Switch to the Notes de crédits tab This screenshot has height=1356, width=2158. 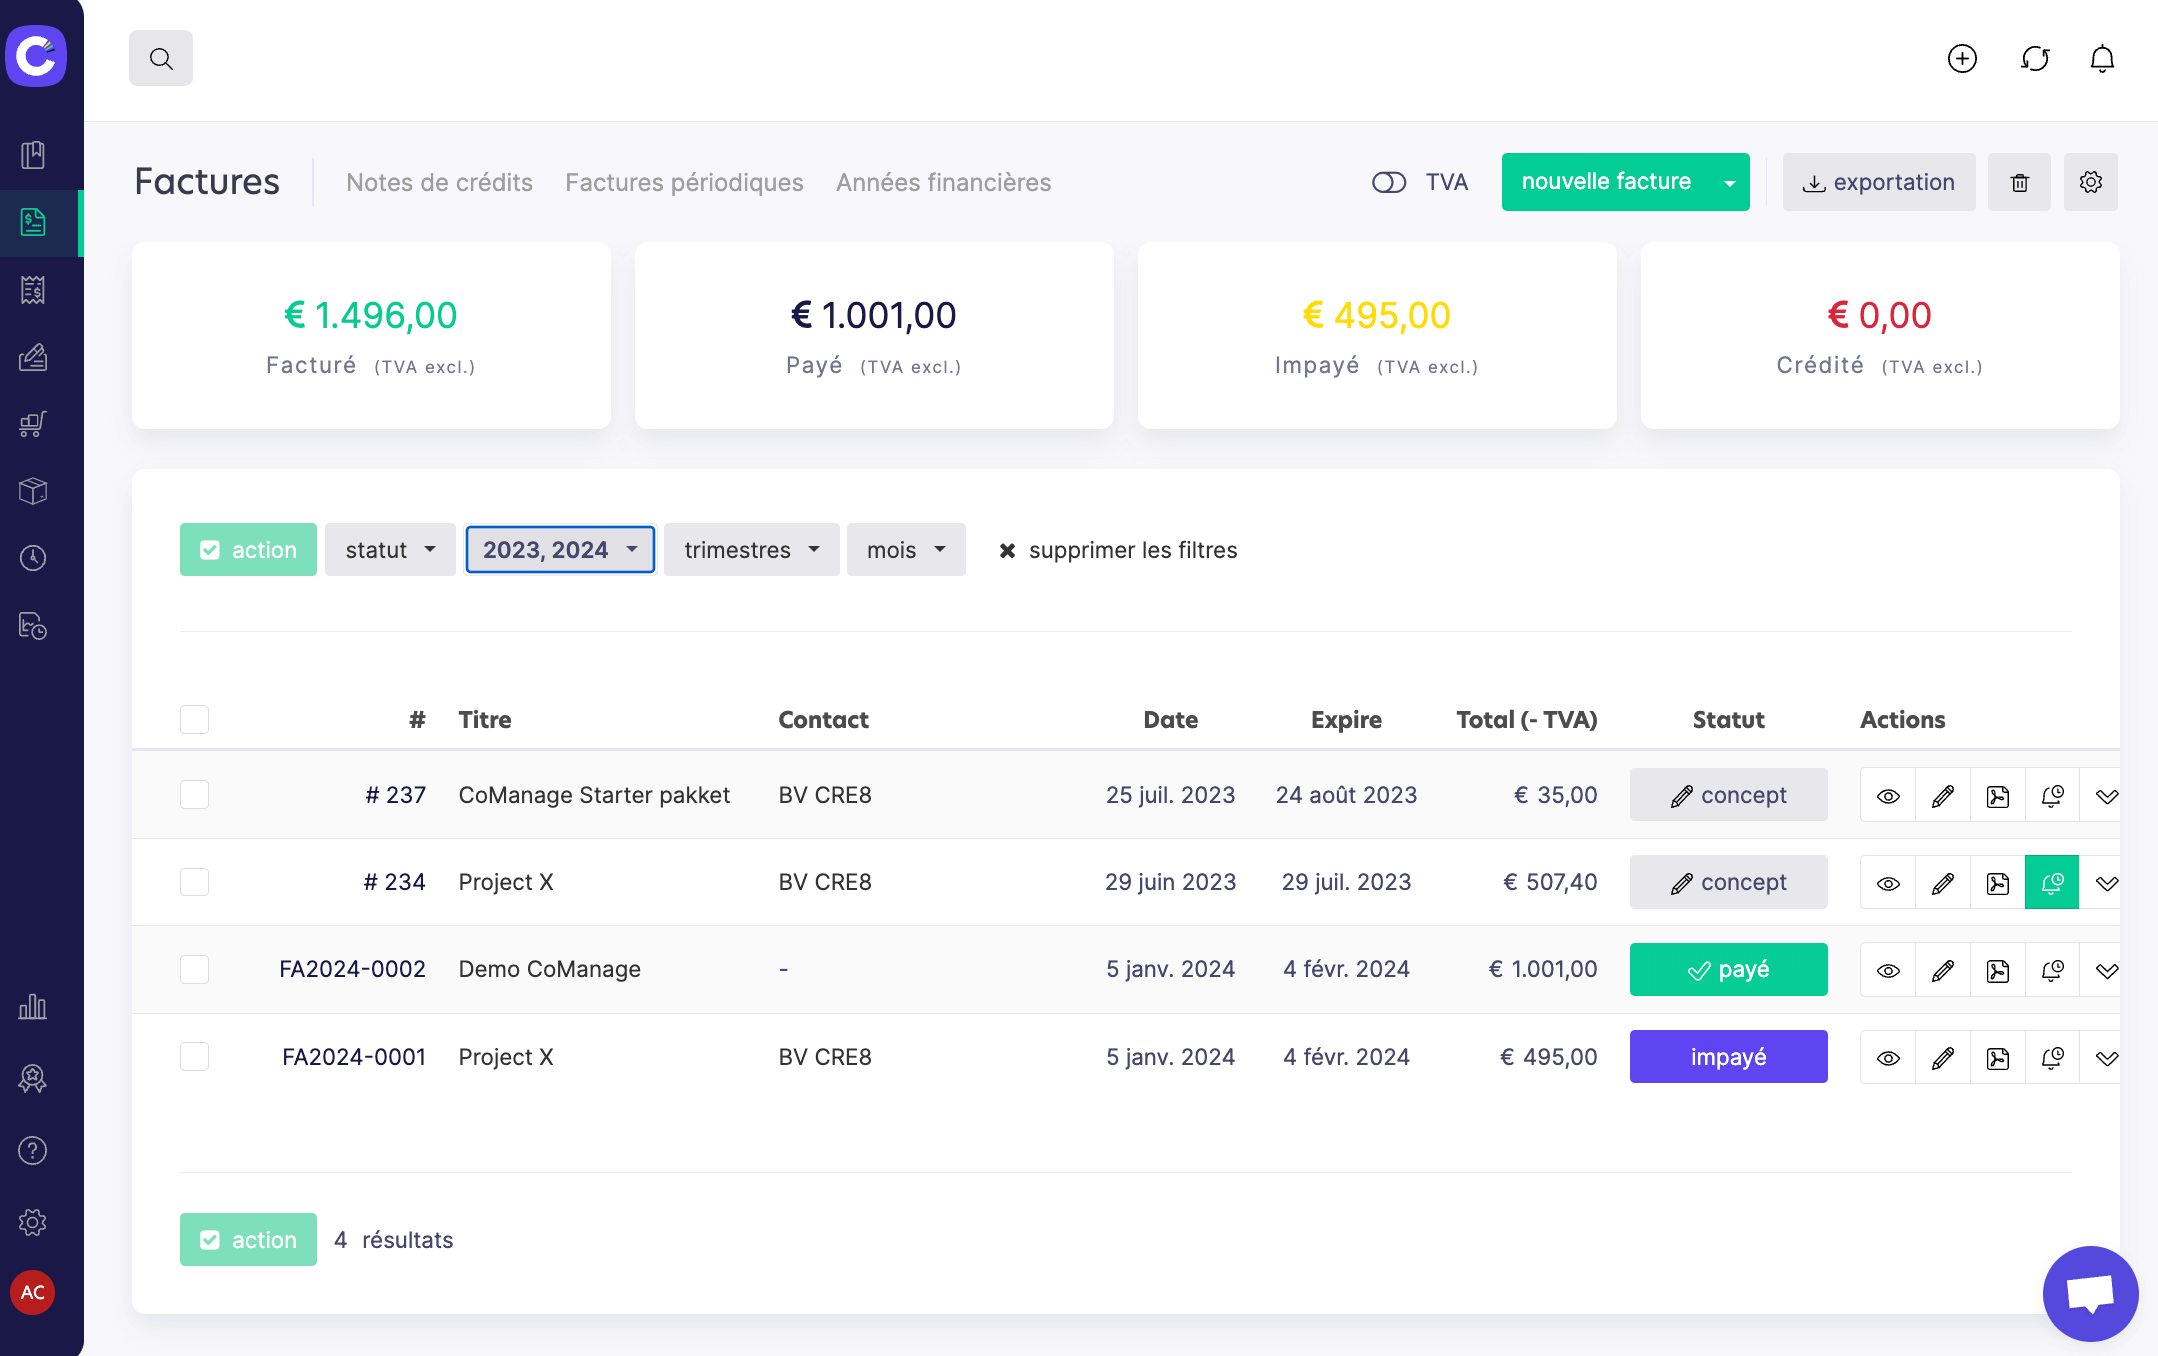click(437, 181)
